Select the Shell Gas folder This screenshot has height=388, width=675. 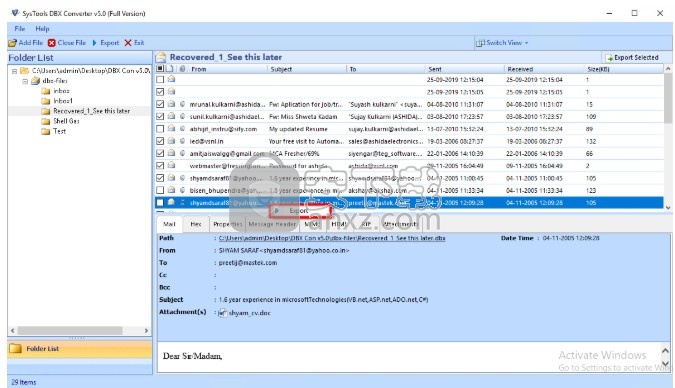[x=66, y=121]
